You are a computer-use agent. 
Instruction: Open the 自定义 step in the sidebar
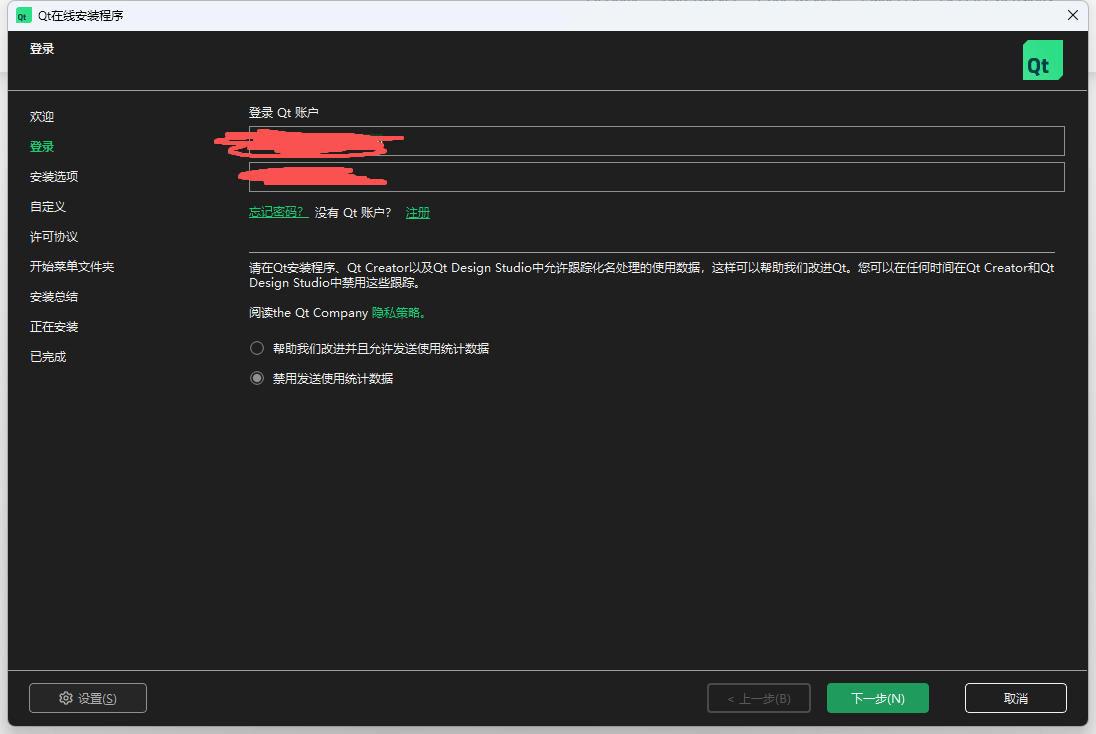point(48,207)
